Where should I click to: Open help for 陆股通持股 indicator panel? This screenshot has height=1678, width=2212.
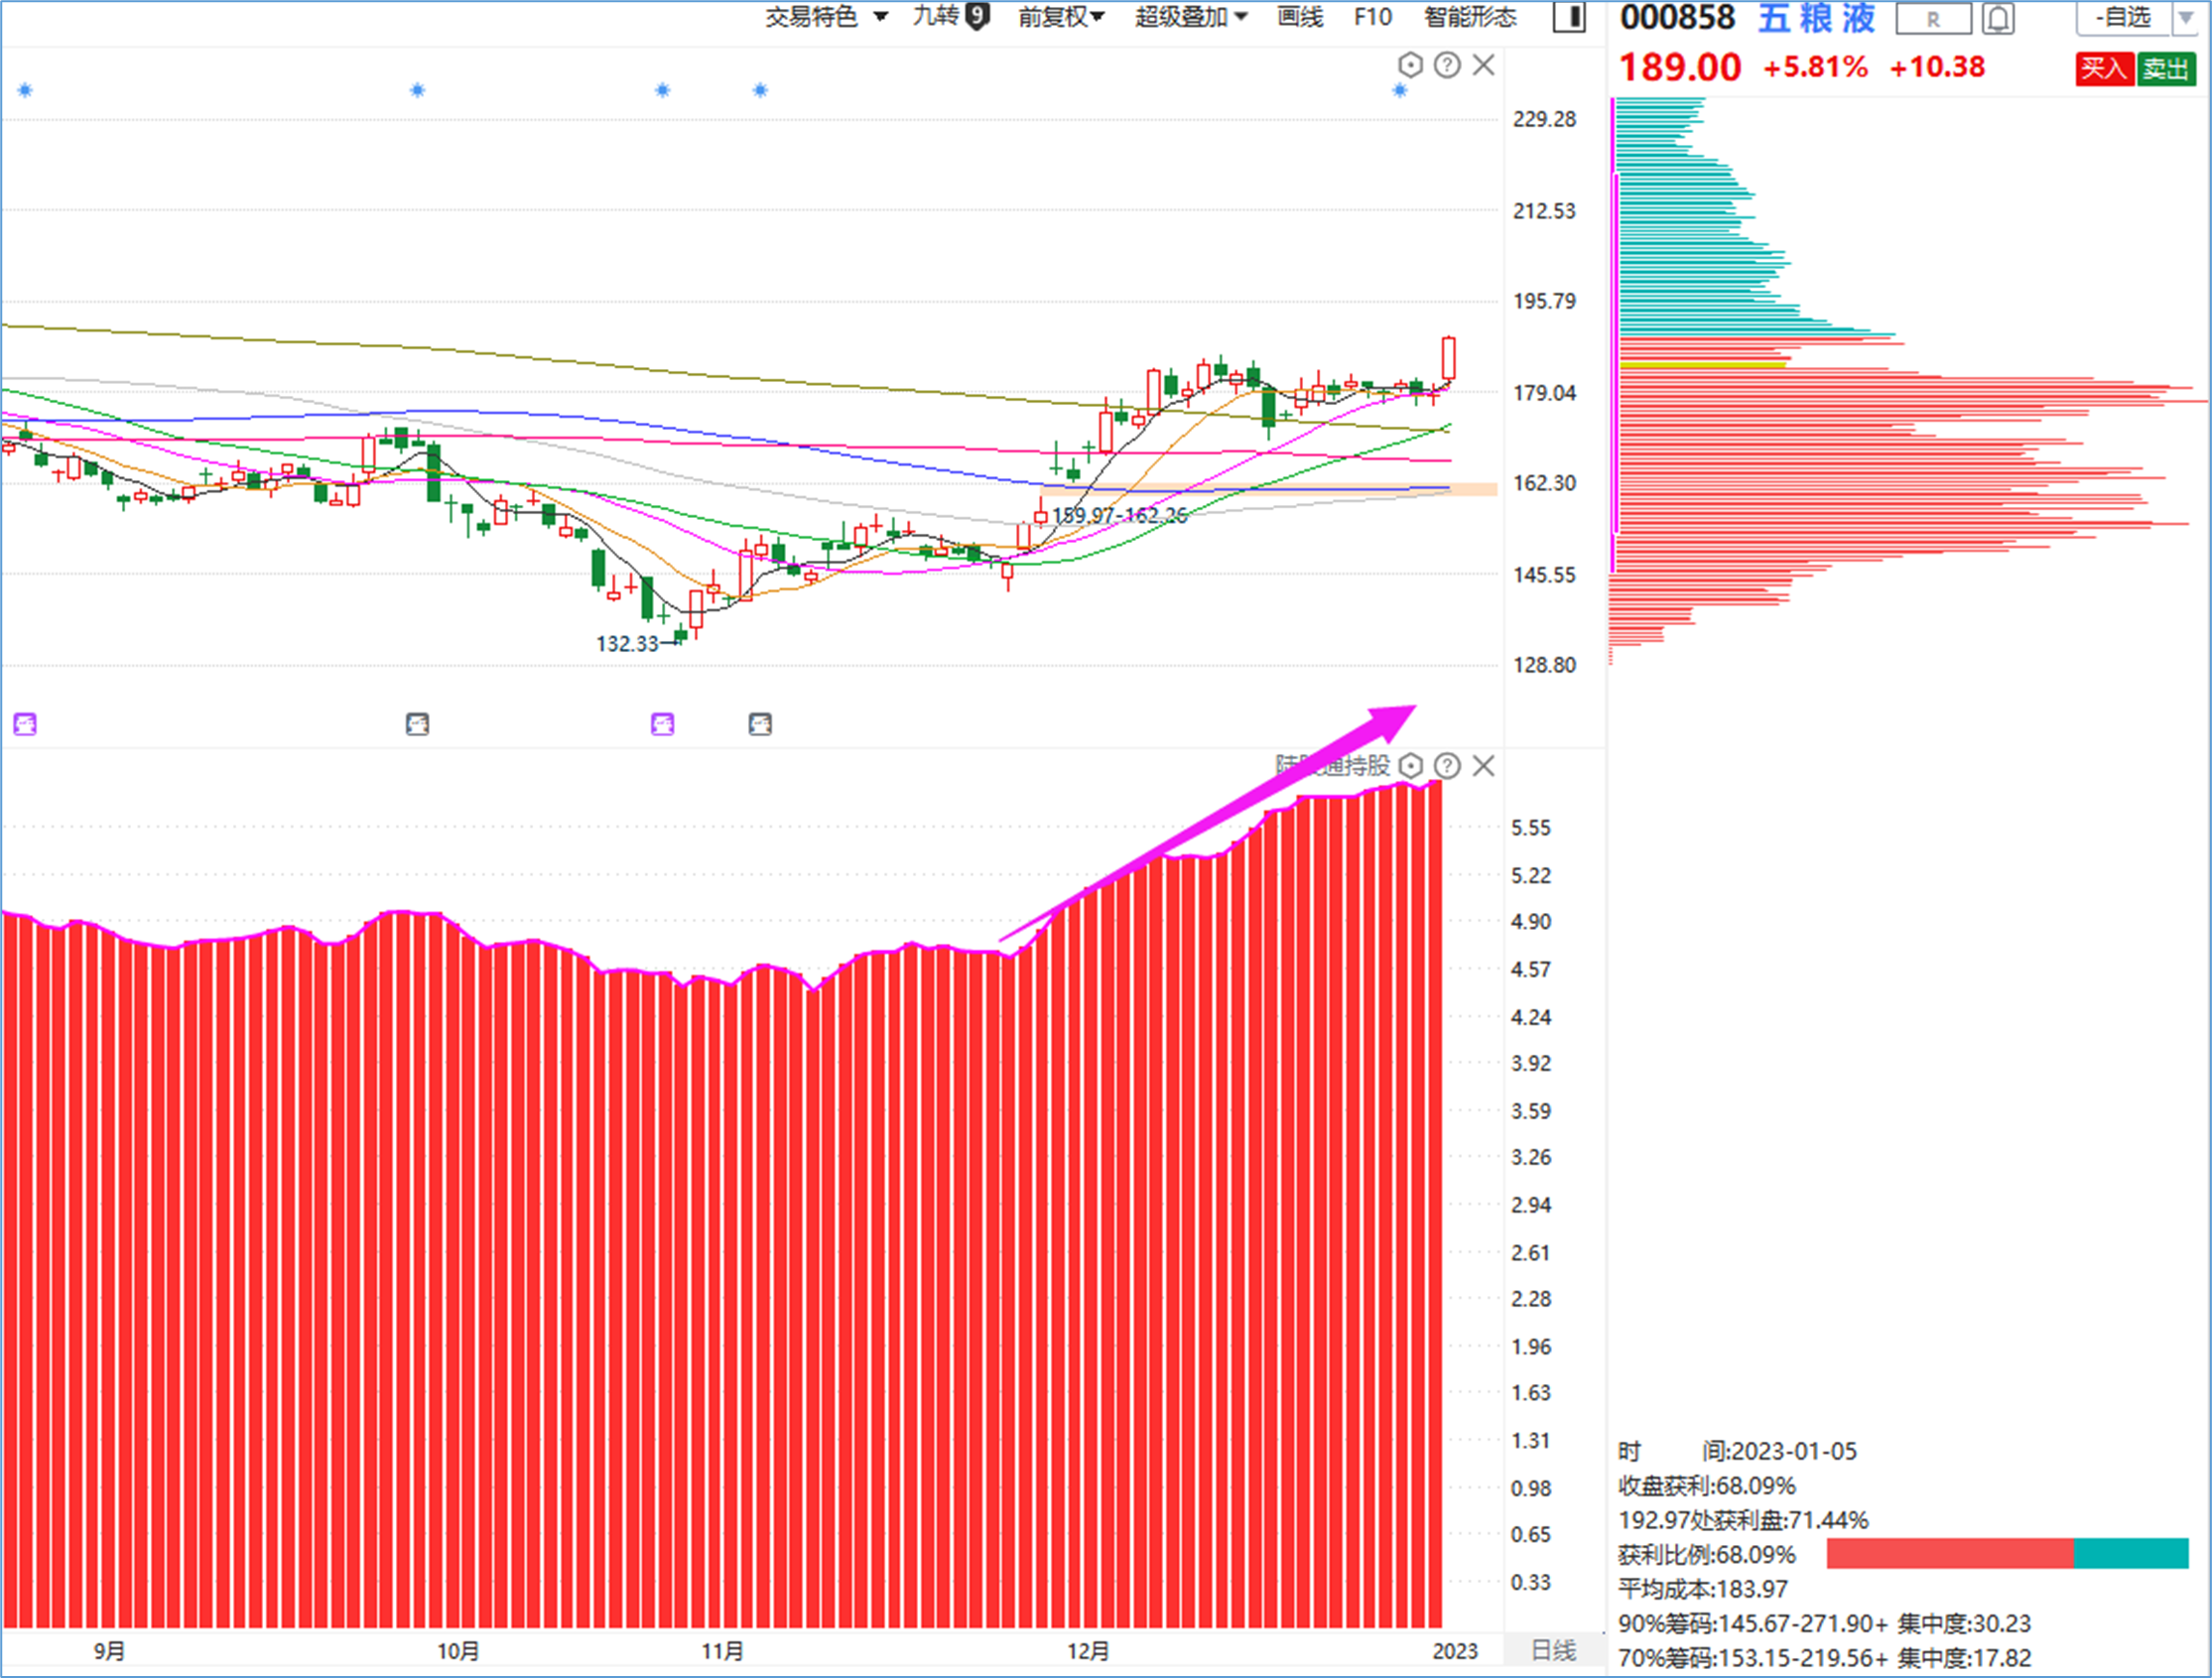tap(1447, 766)
